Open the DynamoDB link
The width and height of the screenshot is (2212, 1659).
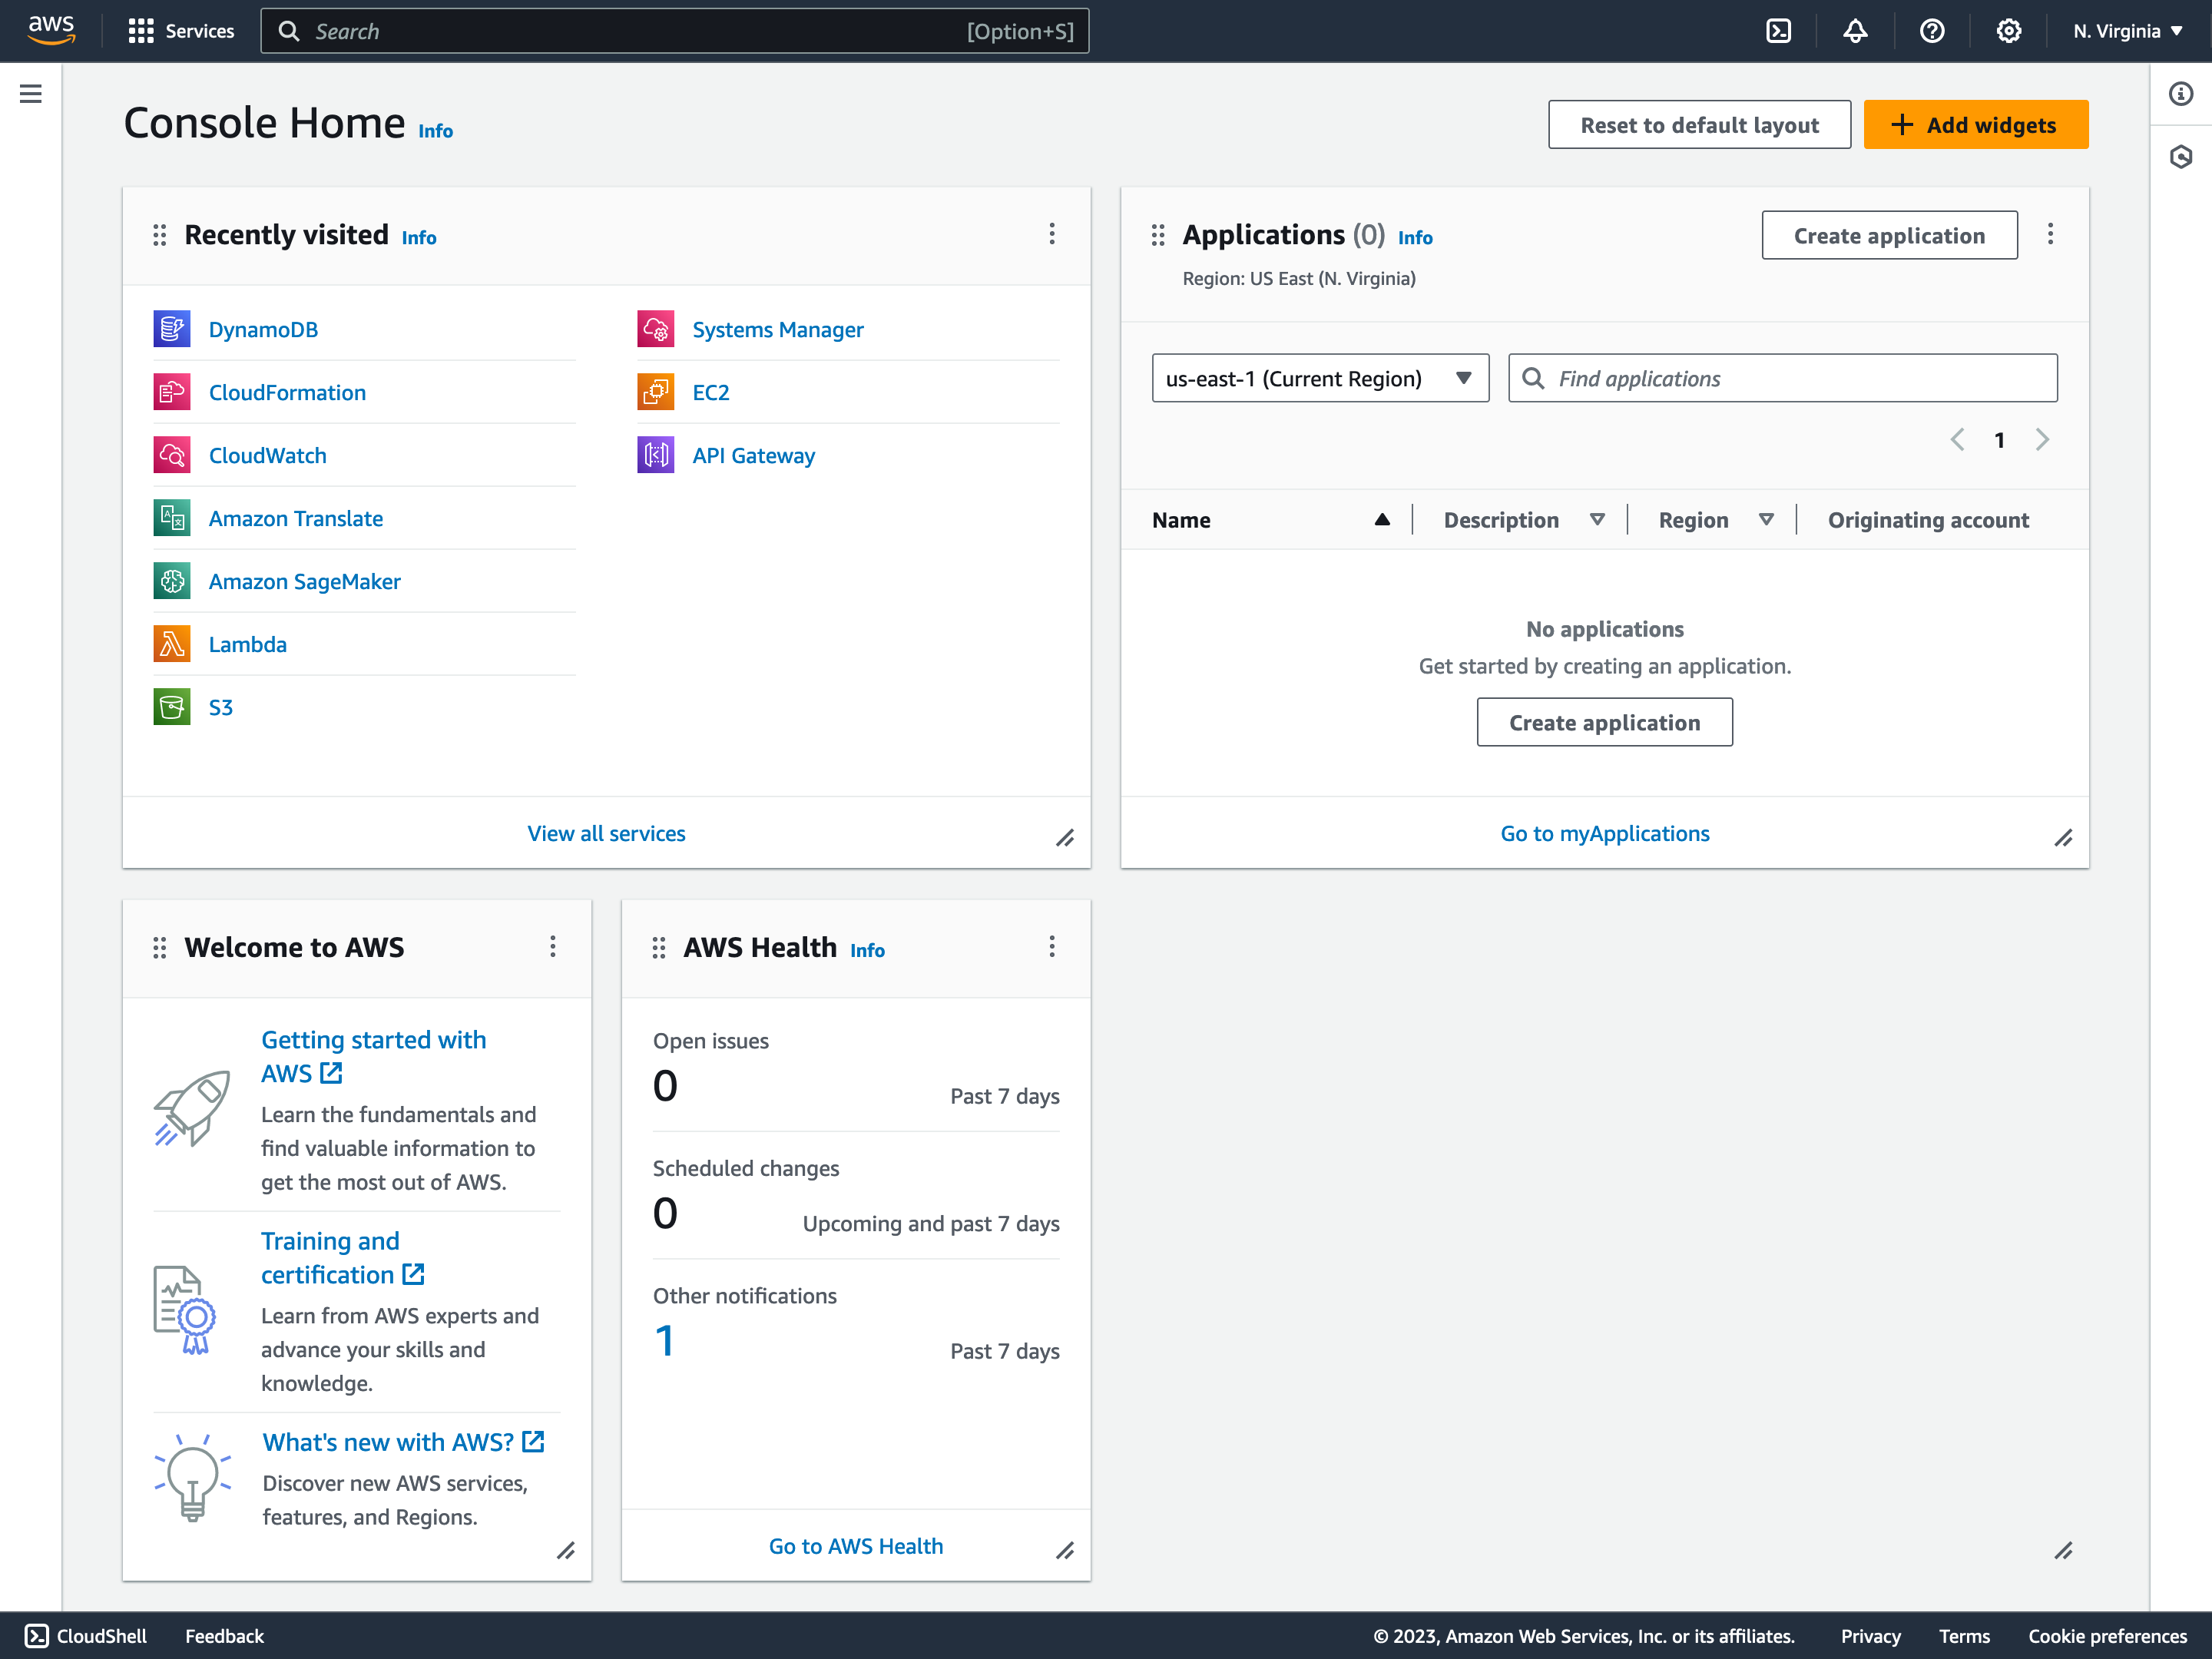pyautogui.click(x=263, y=329)
